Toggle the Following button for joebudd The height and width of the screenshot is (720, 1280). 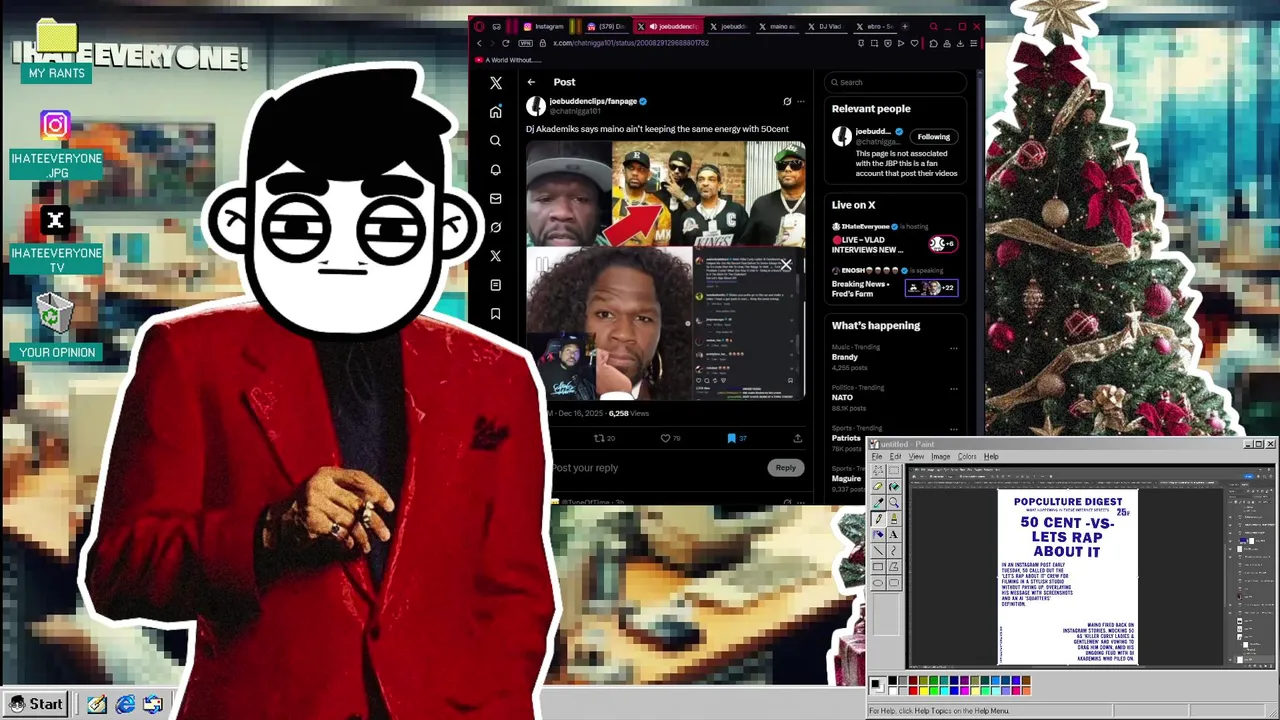tap(933, 137)
